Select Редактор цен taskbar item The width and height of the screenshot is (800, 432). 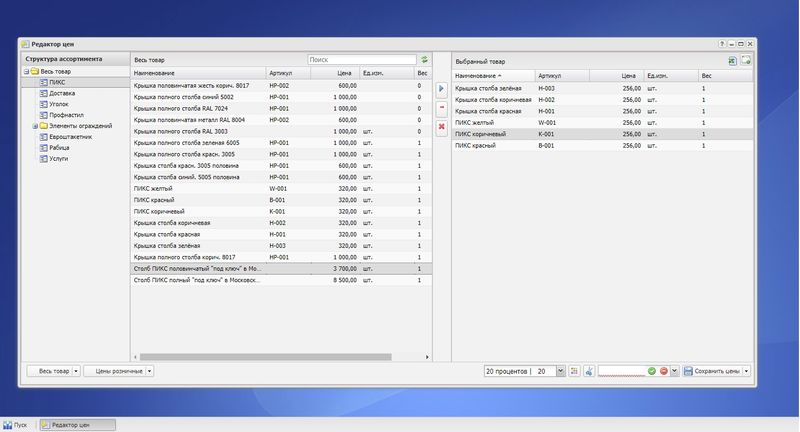point(78,425)
